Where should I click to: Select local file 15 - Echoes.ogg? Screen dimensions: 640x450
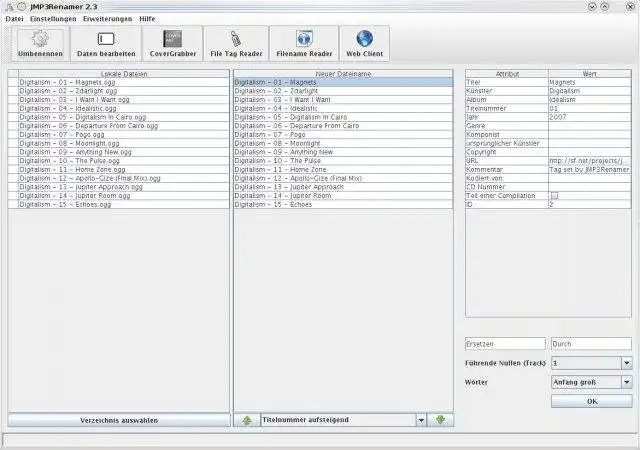pyautogui.click(x=124, y=205)
